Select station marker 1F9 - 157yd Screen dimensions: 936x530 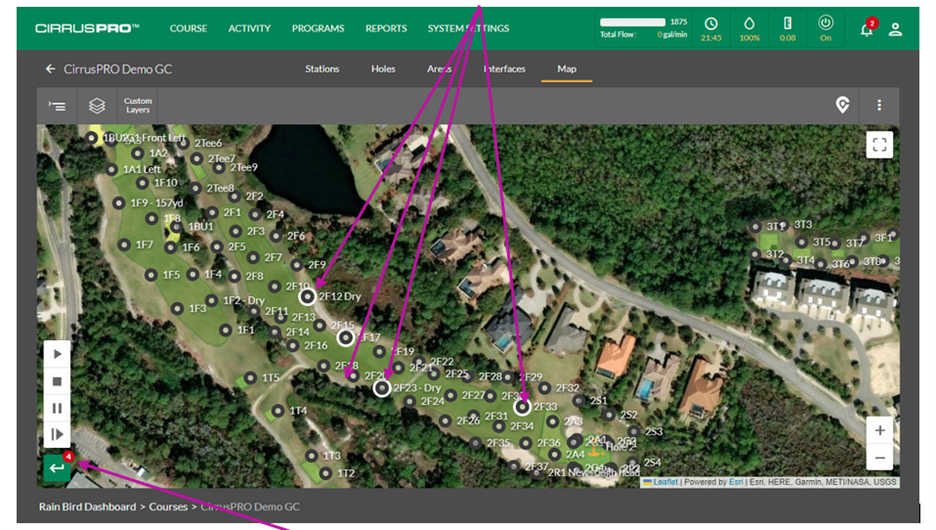click(x=119, y=203)
